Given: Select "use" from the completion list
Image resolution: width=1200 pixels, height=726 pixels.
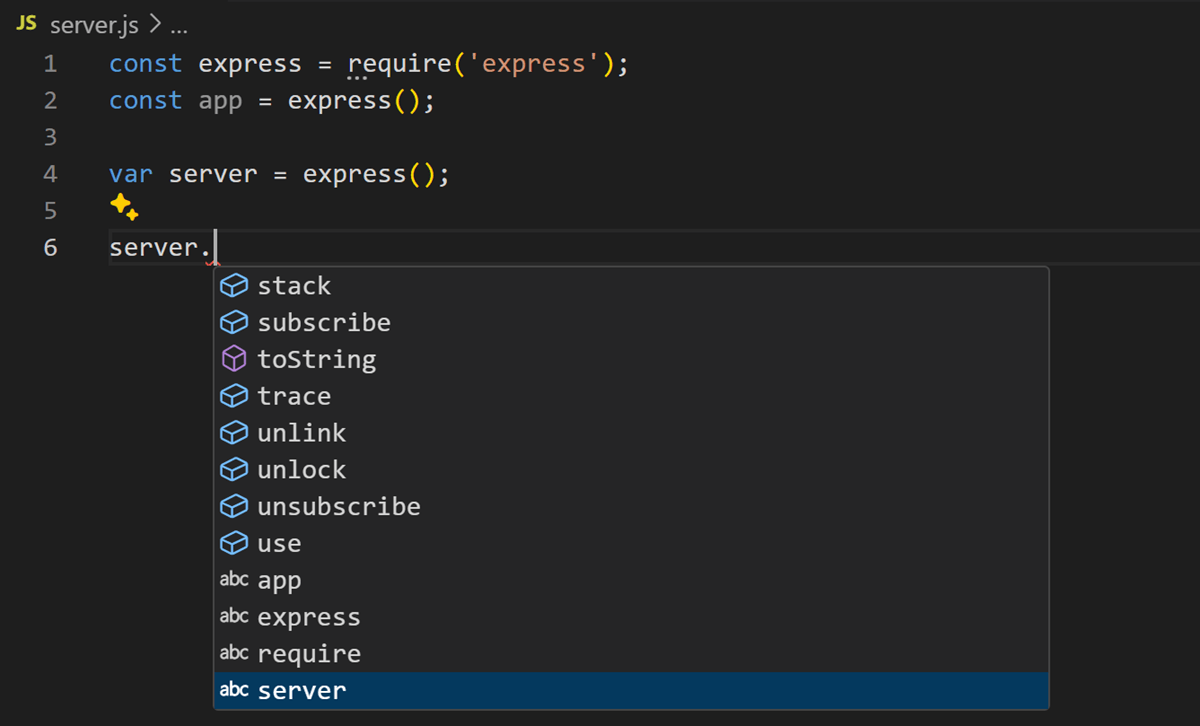Looking at the screenshot, I should pos(280,543).
